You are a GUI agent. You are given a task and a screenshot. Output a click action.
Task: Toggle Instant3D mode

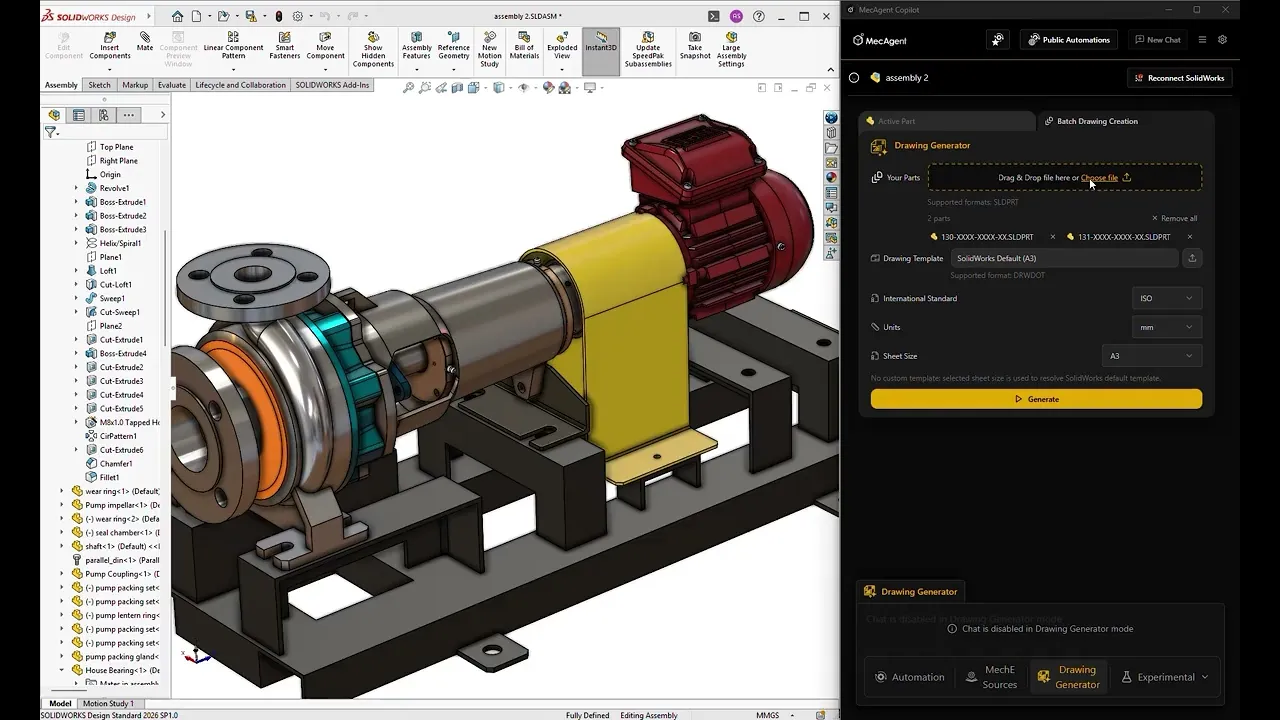[x=601, y=50]
